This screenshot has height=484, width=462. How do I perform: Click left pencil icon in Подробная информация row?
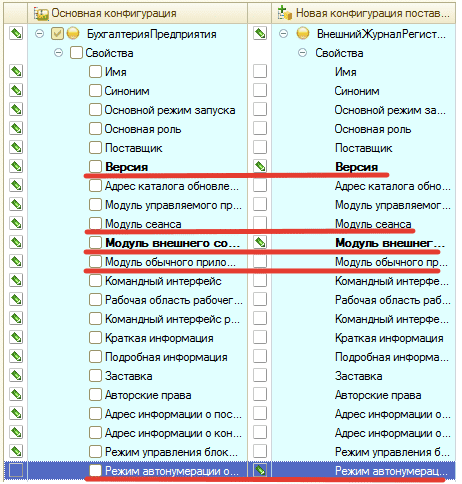[x=16, y=357]
